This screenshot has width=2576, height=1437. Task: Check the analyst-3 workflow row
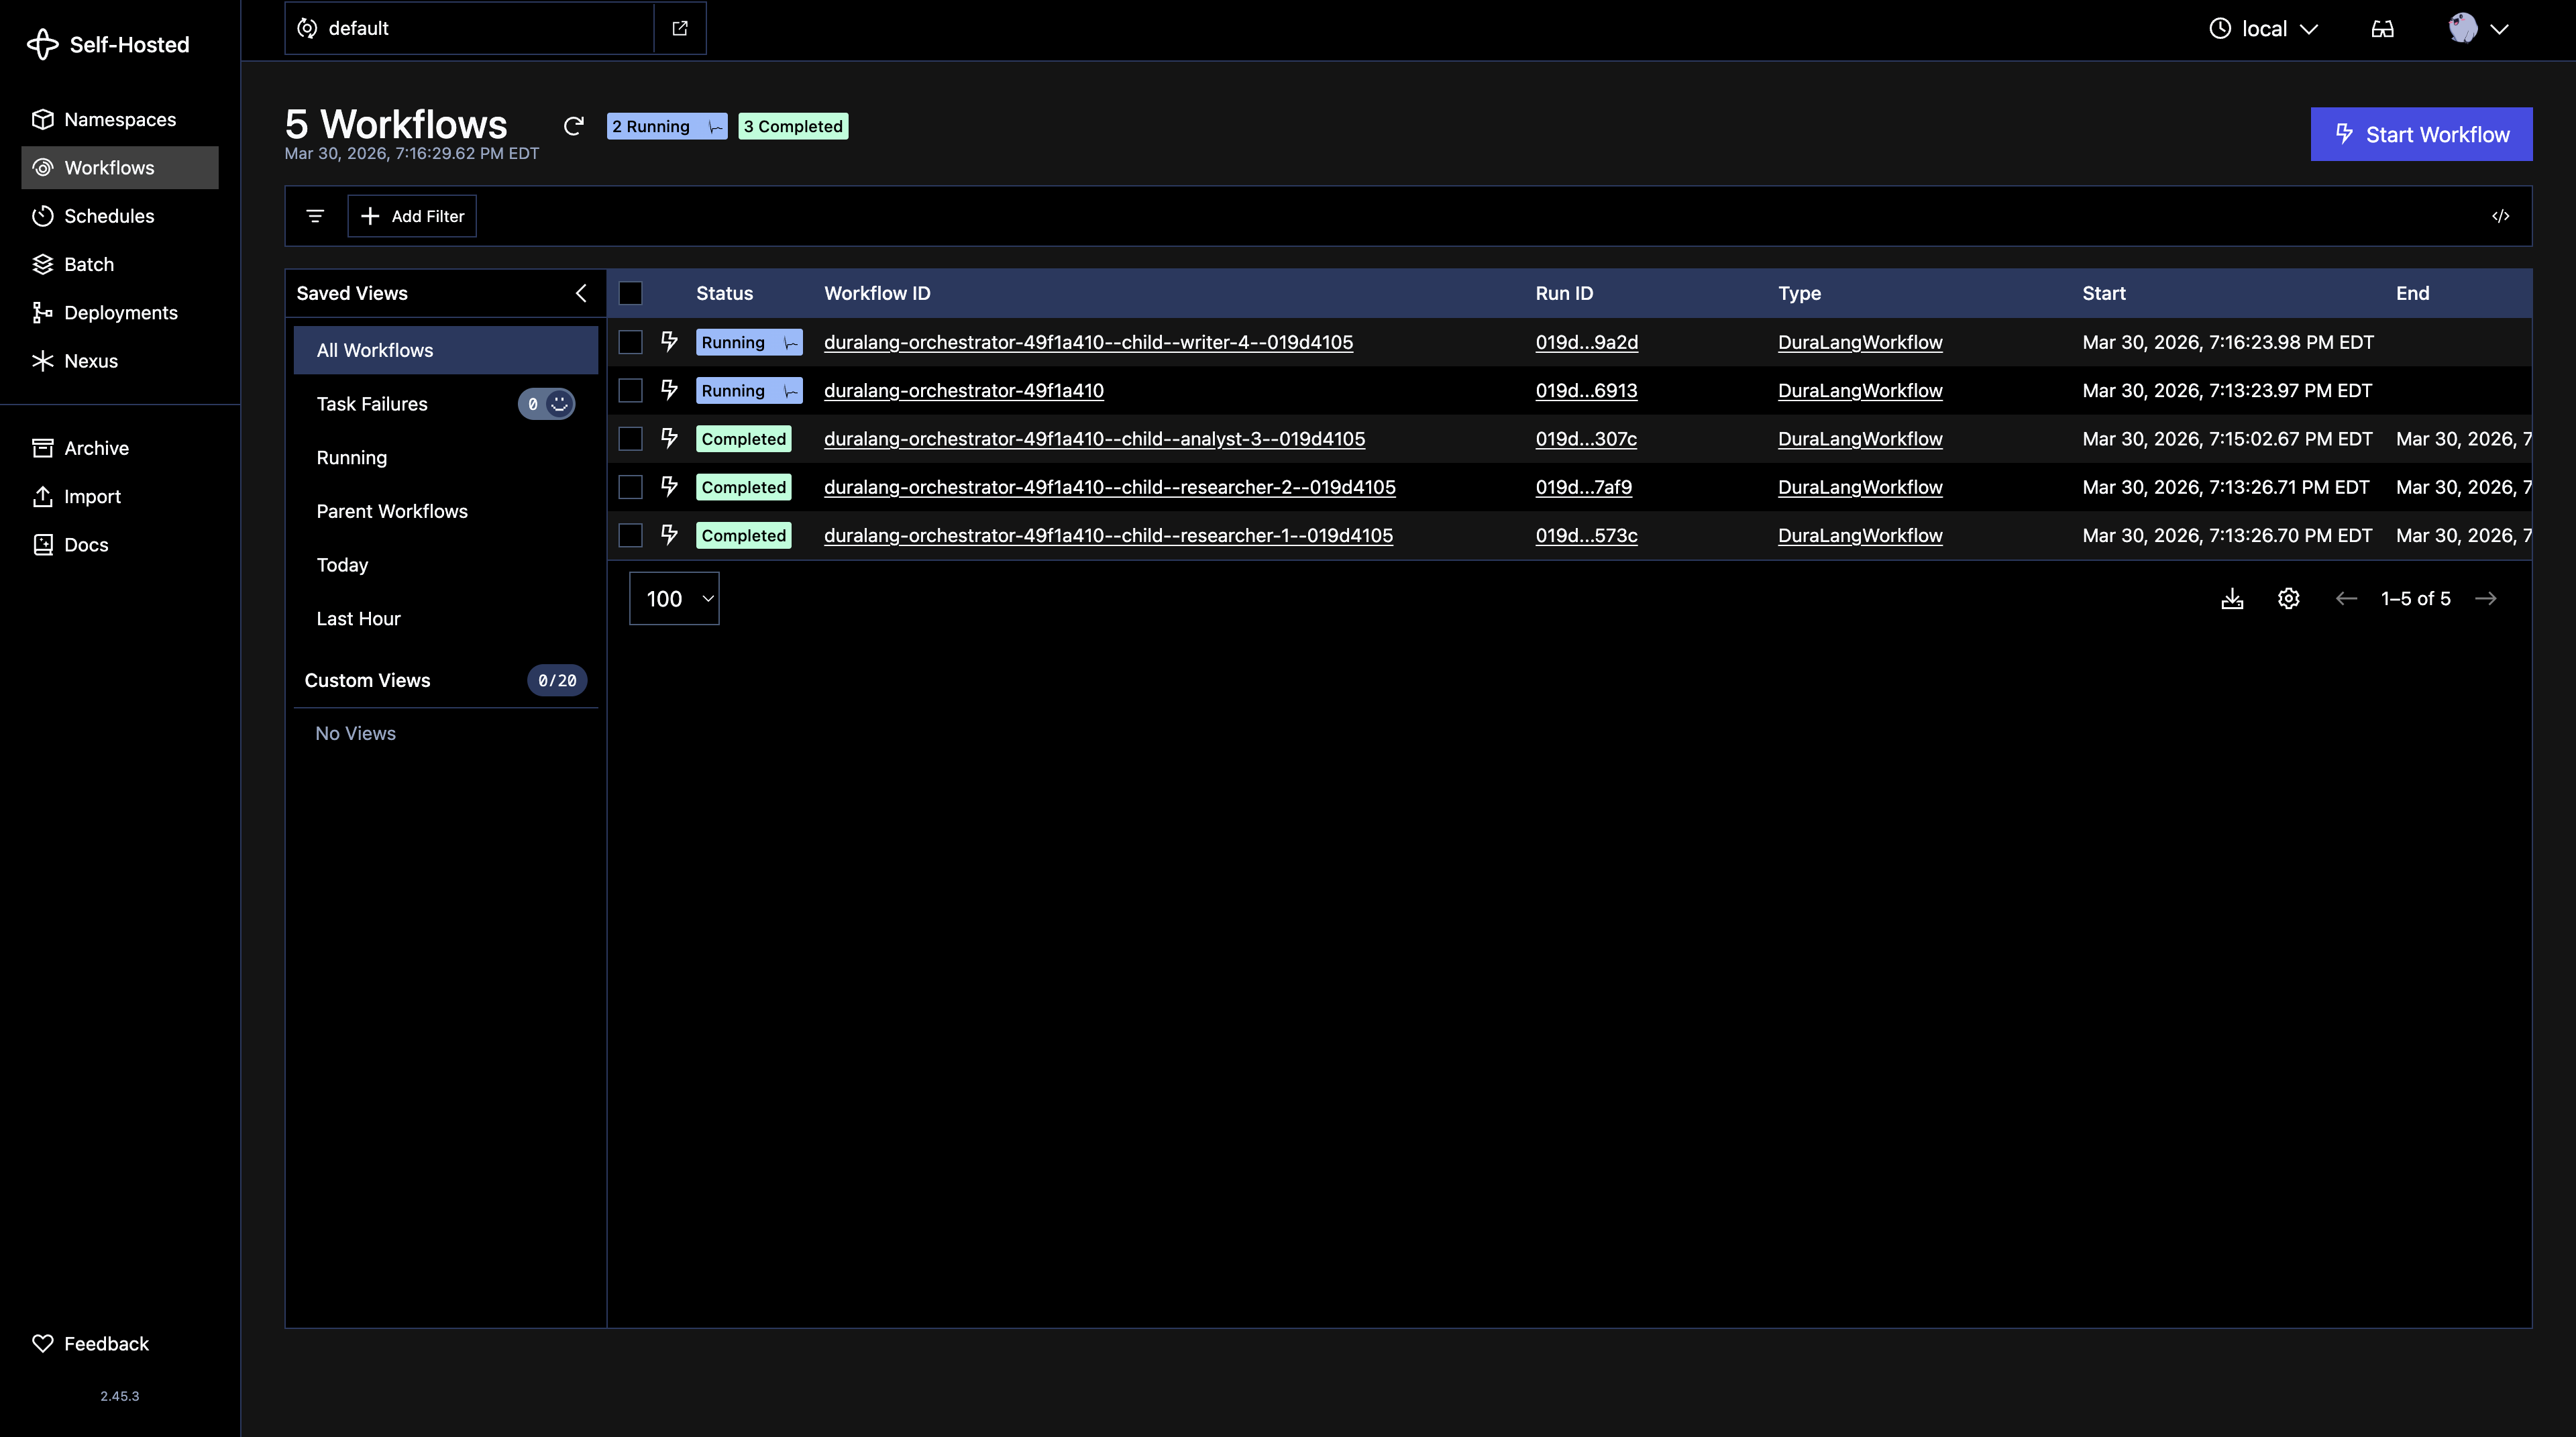point(630,439)
